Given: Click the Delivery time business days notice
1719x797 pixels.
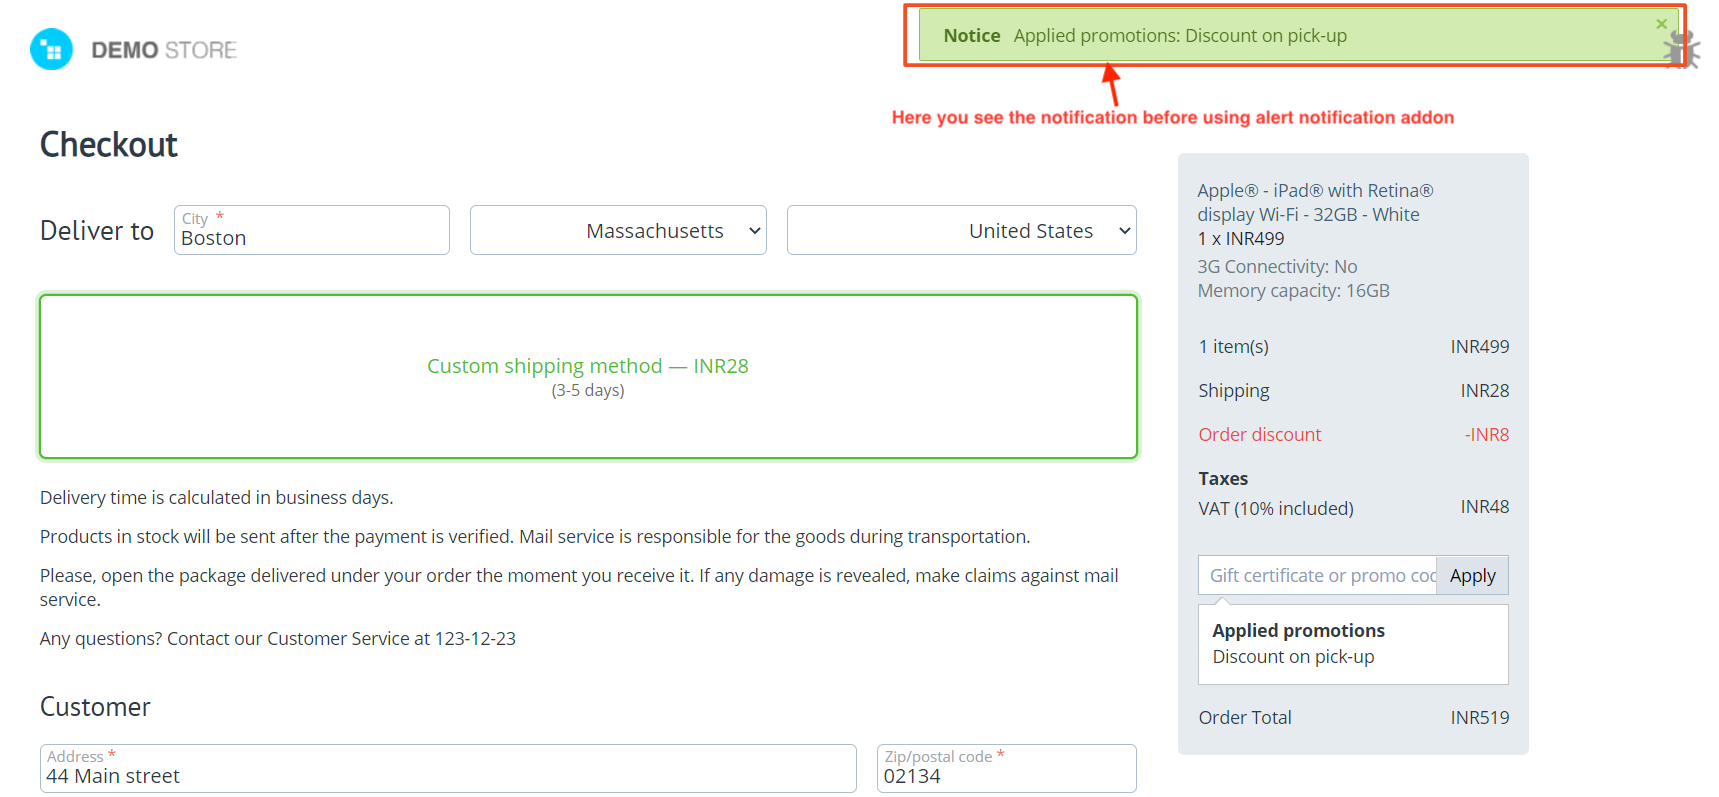Looking at the screenshot, I should tap(217, 497).
